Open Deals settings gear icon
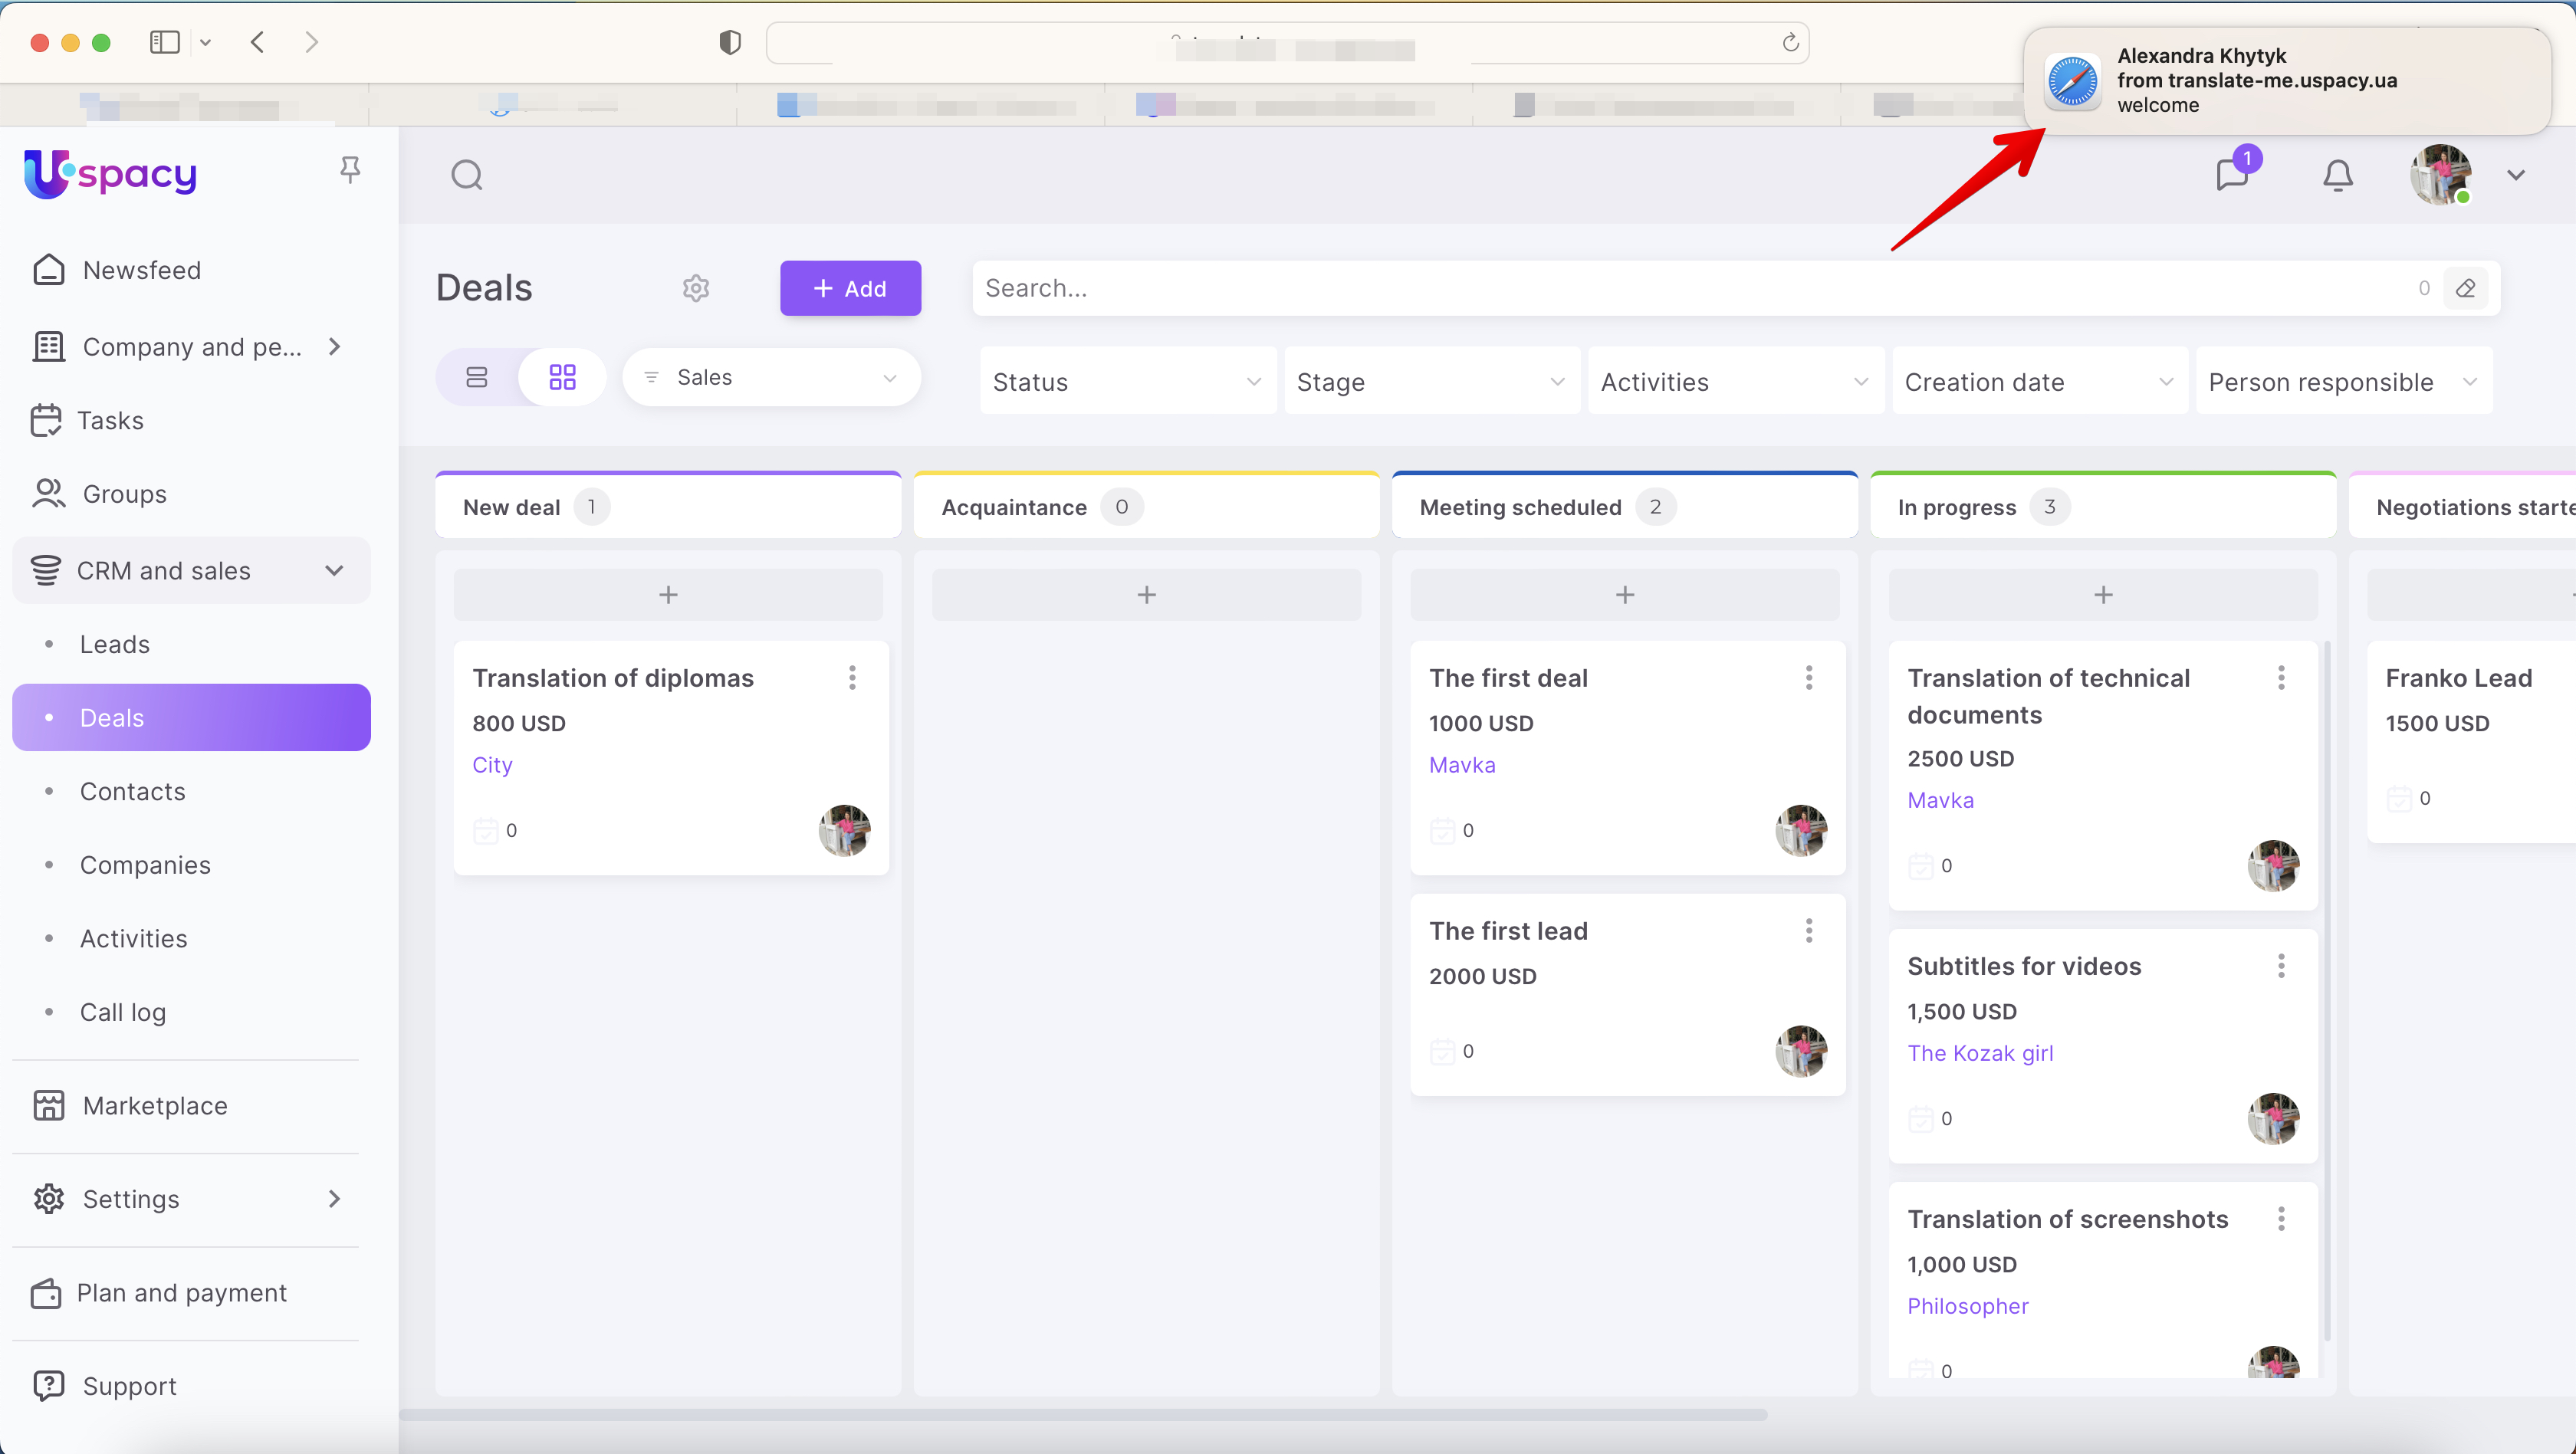The width and height of the screenshot is (2576, 1454). 696,288
